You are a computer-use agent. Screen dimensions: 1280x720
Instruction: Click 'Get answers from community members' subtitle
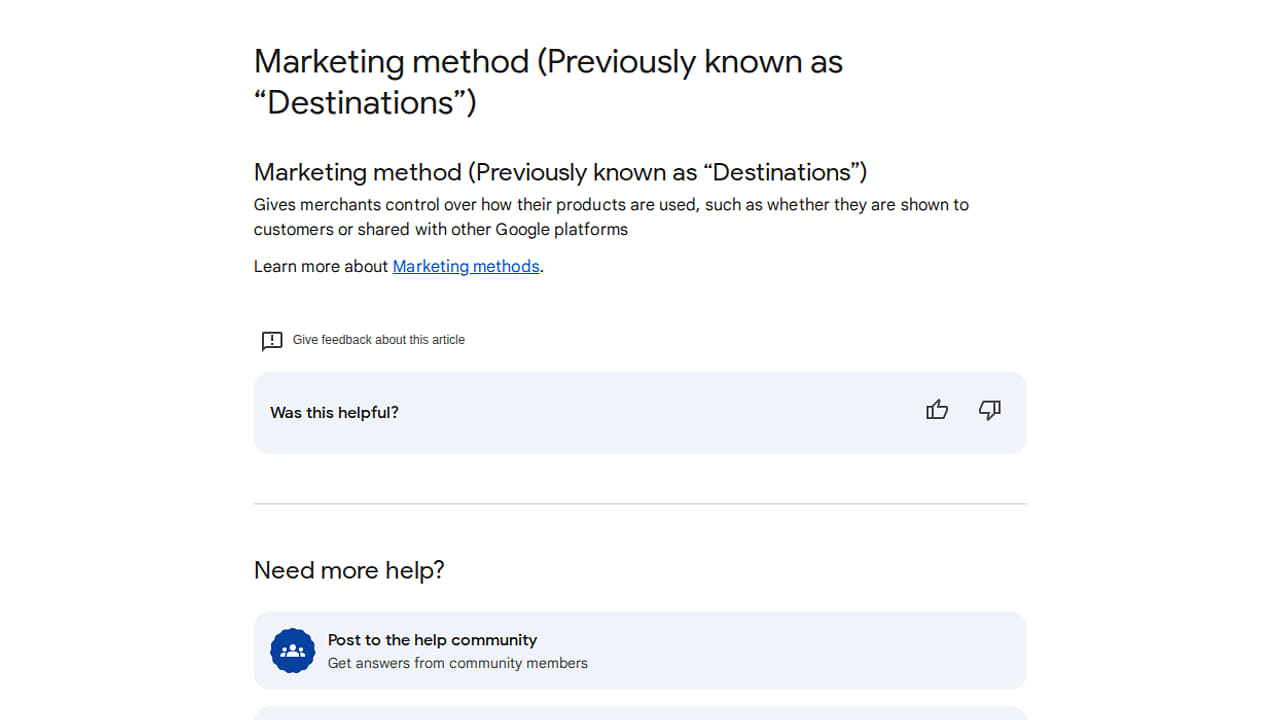point(457,663)
